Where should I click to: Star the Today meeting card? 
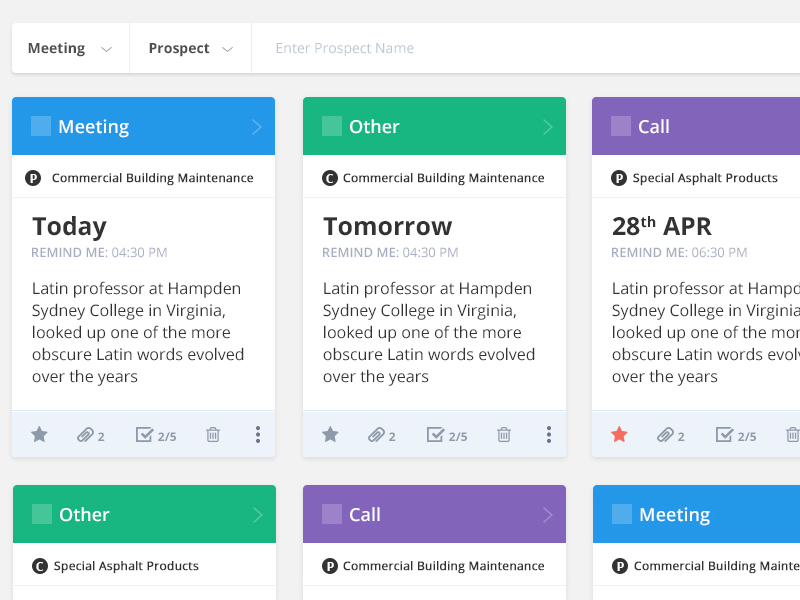pyautogui.click(x=39, y=435)
